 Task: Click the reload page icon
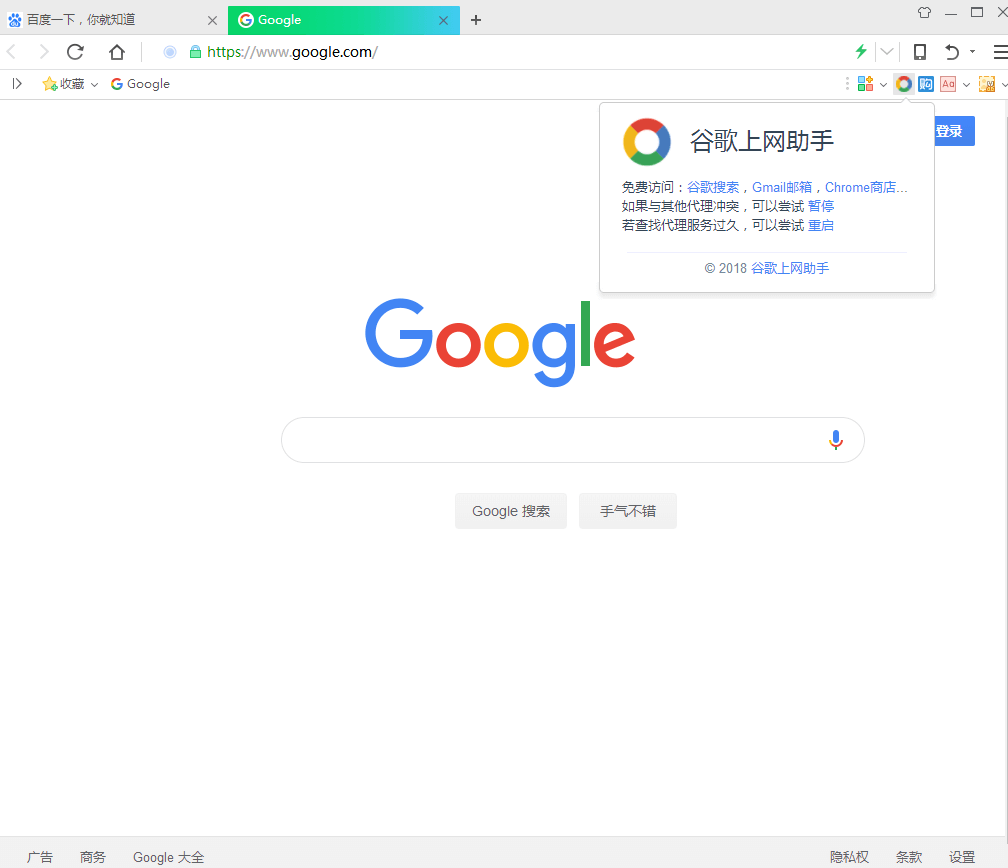(x=75, y=52)
